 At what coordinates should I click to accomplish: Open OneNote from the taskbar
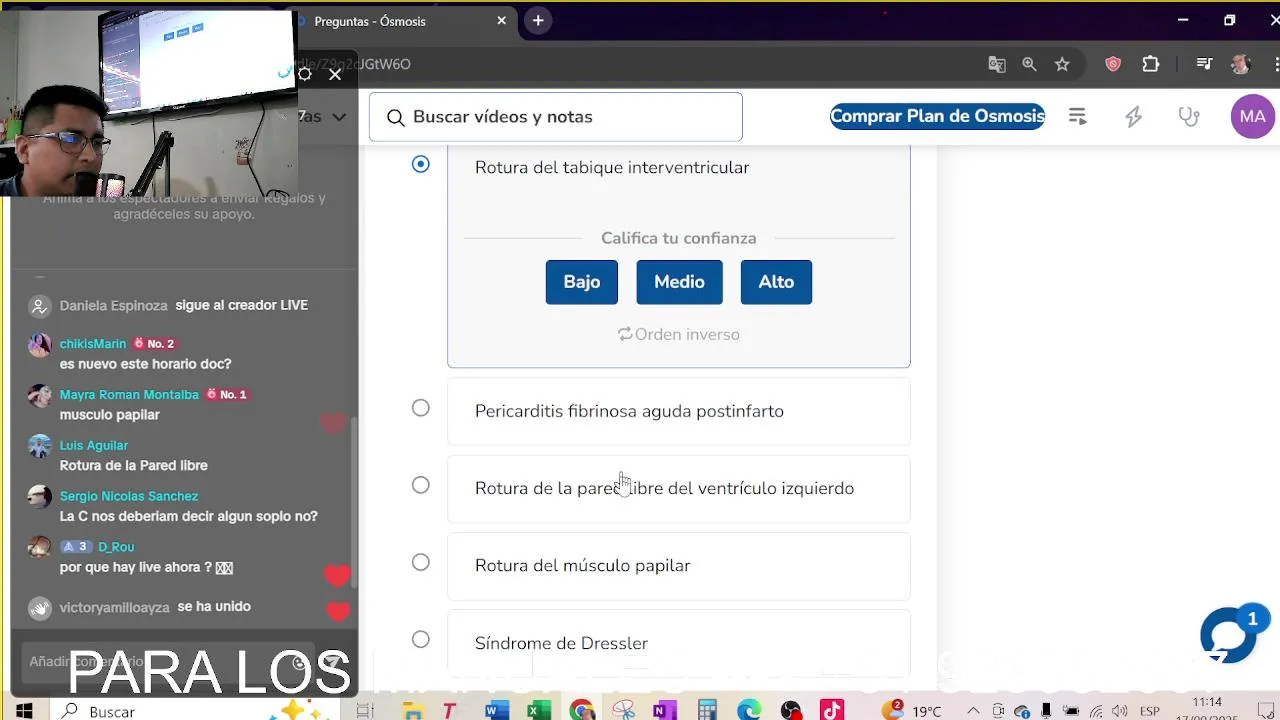pos(665,711)
